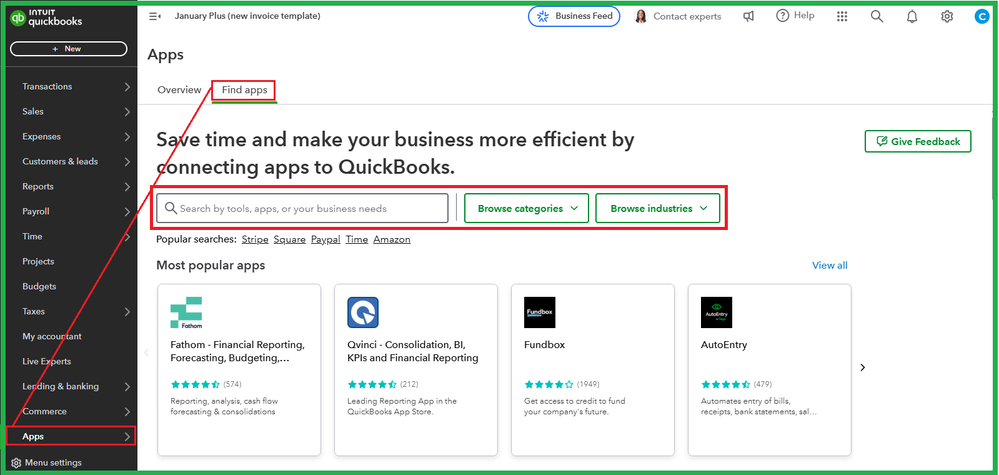Click the Fathom rating stars (574)
Screen dimensions: 999x475
point(196,385)
